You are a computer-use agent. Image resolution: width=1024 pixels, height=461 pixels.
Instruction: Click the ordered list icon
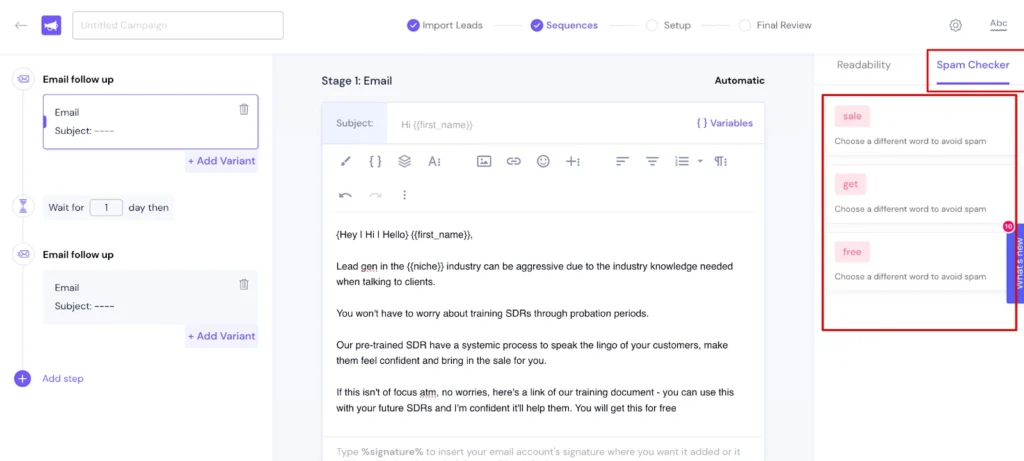tap(682, 161)
